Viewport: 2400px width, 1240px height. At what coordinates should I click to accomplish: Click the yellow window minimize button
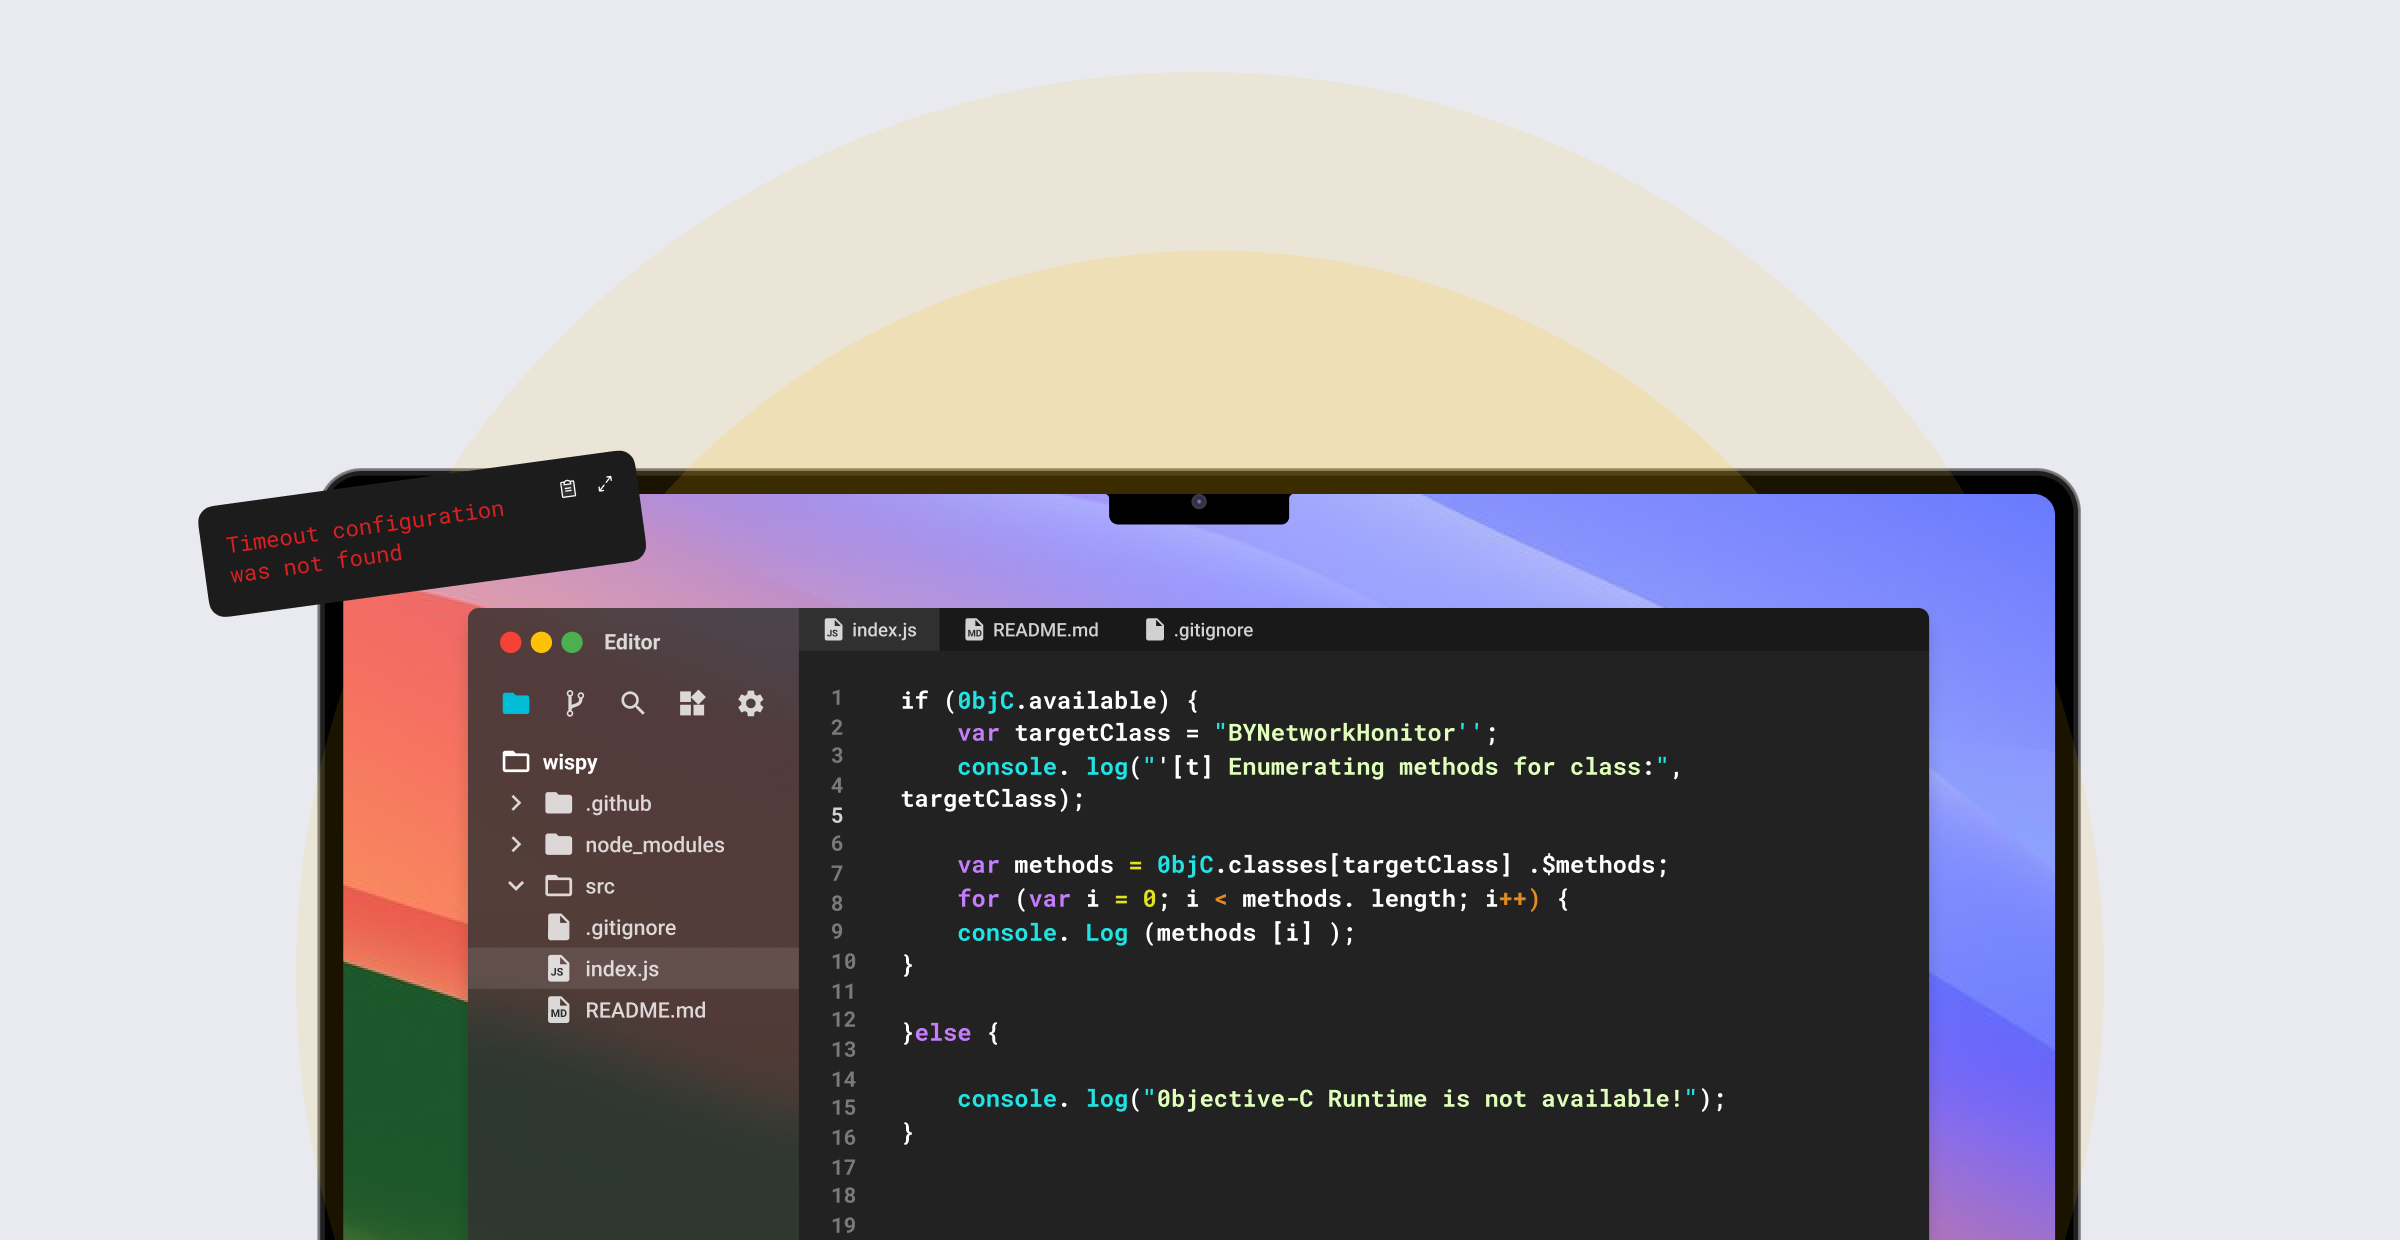pyautogui.click(x=541, y=642)
